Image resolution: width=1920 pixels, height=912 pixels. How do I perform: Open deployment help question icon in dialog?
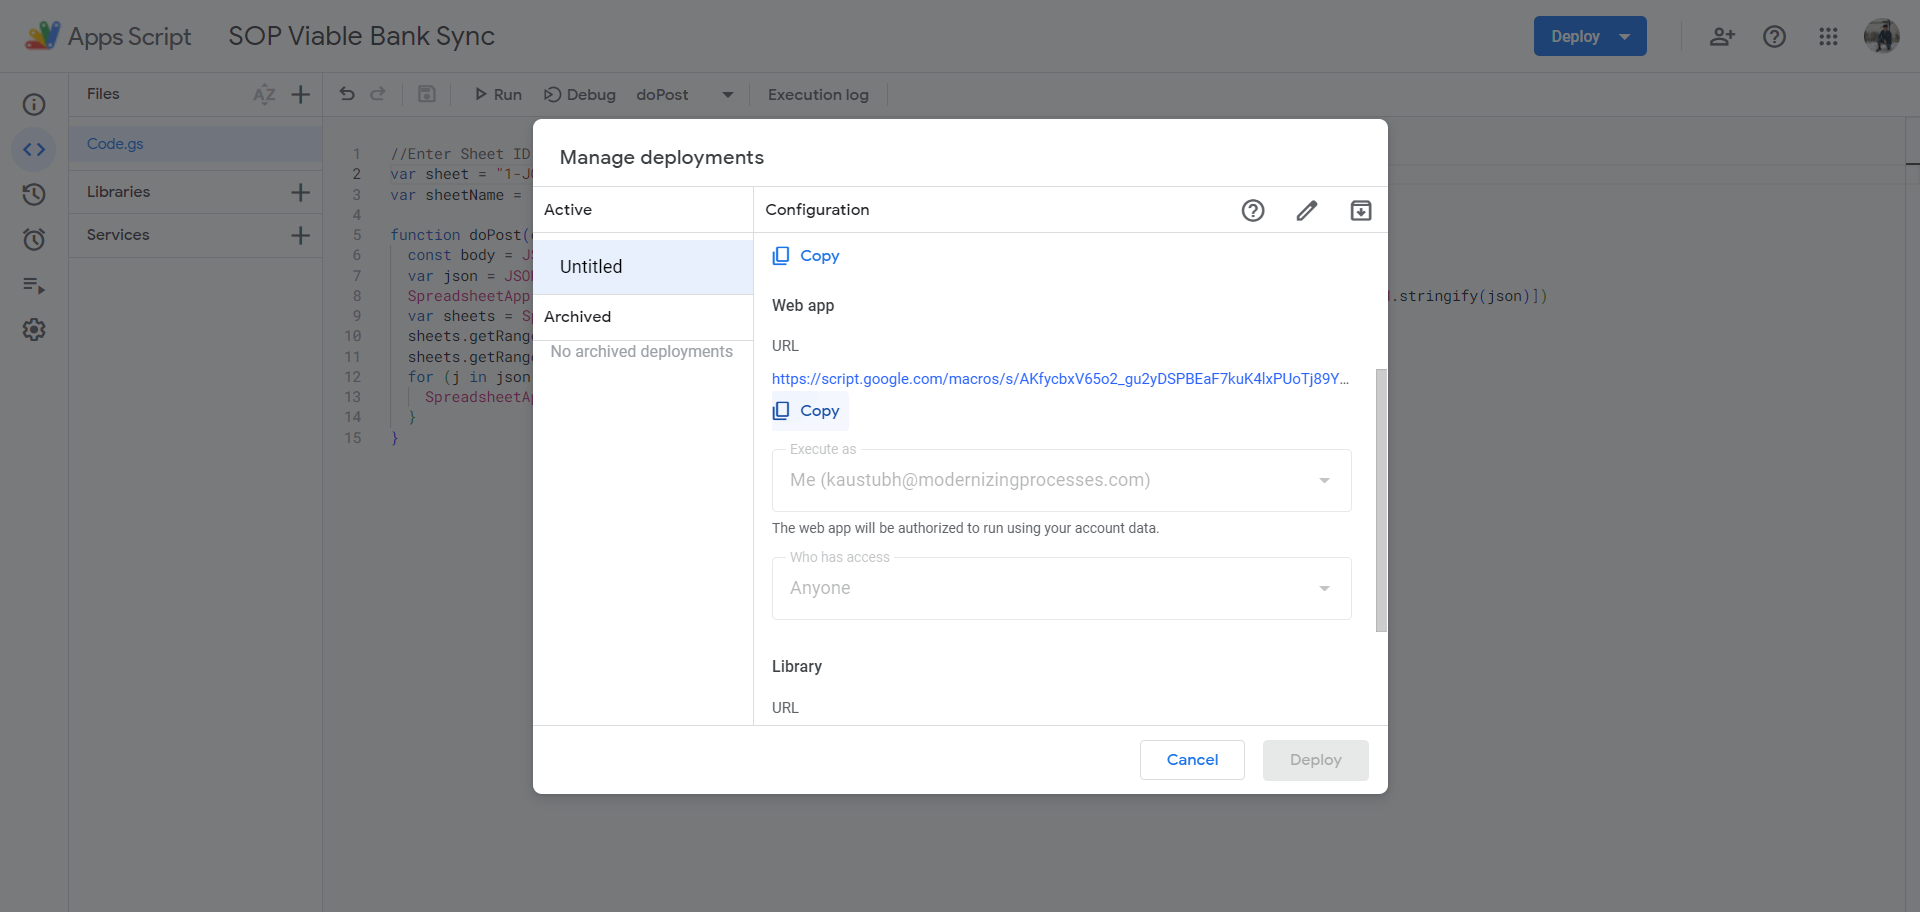[1253, 210]
